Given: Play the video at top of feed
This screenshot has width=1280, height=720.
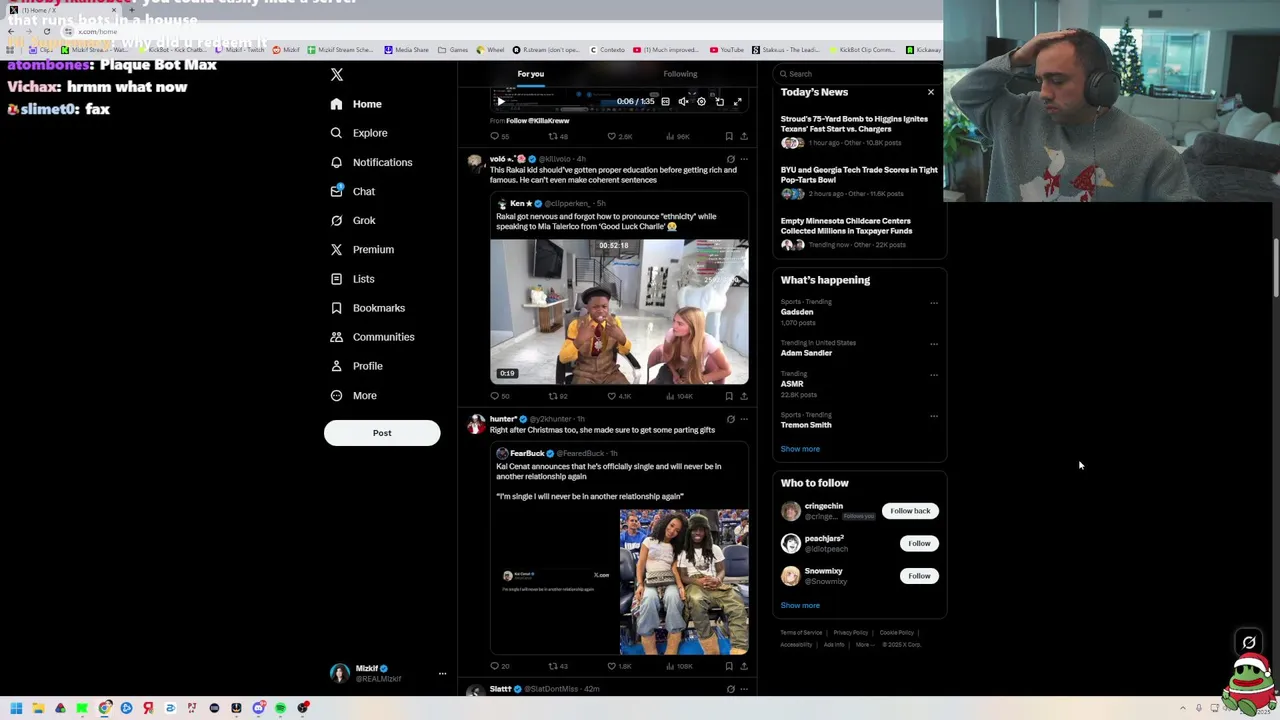Looking at the screenshot, I should point(501,101).
